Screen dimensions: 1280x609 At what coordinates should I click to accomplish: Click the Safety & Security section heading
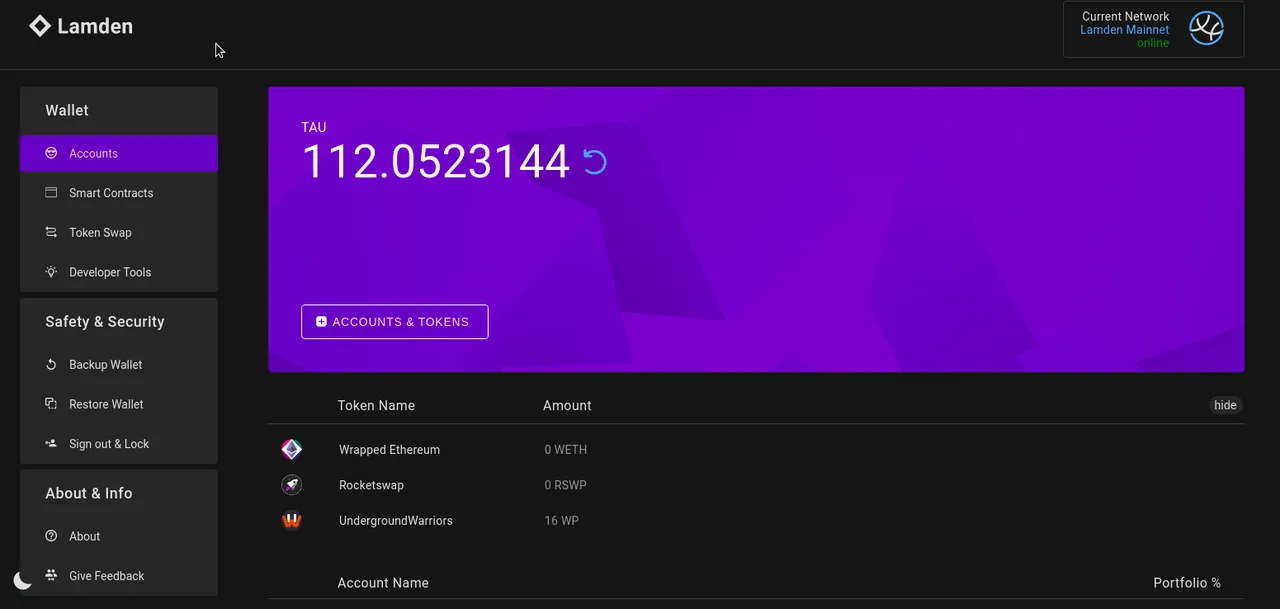click(x=105, y=322)
